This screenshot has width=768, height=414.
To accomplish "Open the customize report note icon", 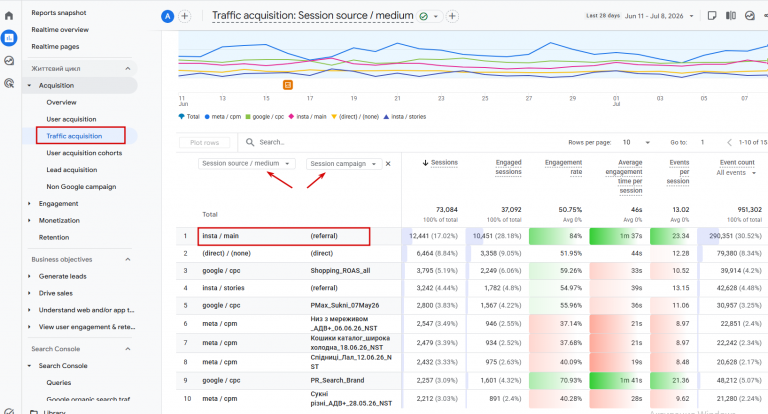I will (712, 16).
